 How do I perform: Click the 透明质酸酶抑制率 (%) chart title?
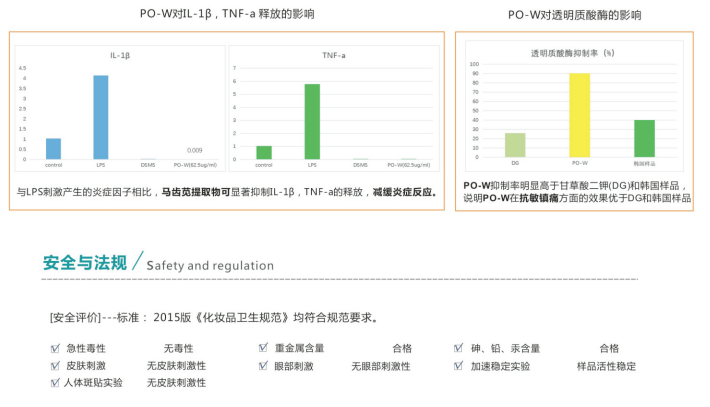pyautogui.click(x=572, y=52)
